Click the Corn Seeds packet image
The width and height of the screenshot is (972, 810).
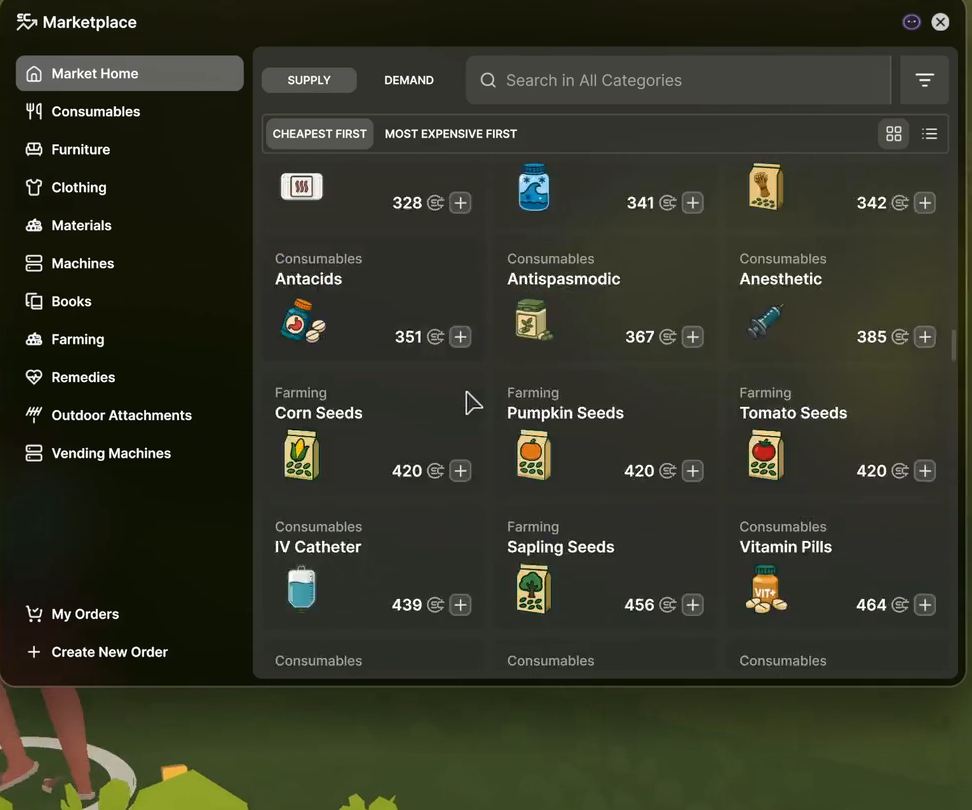[x=301, y=456]
